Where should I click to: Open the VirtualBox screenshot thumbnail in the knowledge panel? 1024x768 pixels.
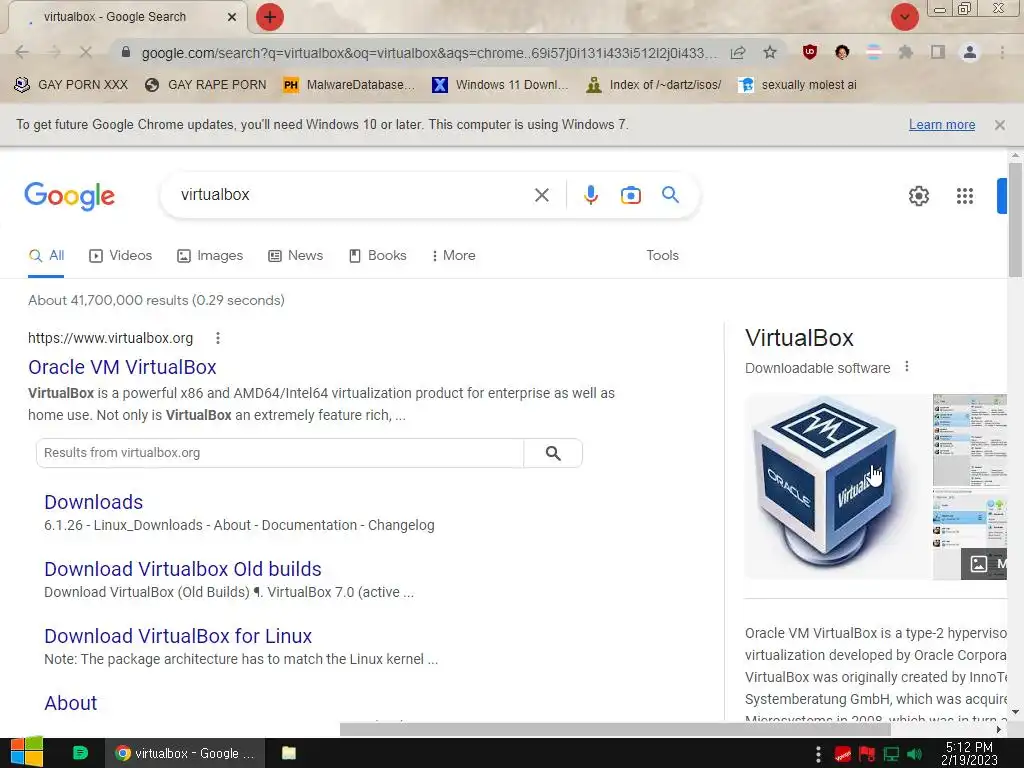970,440
